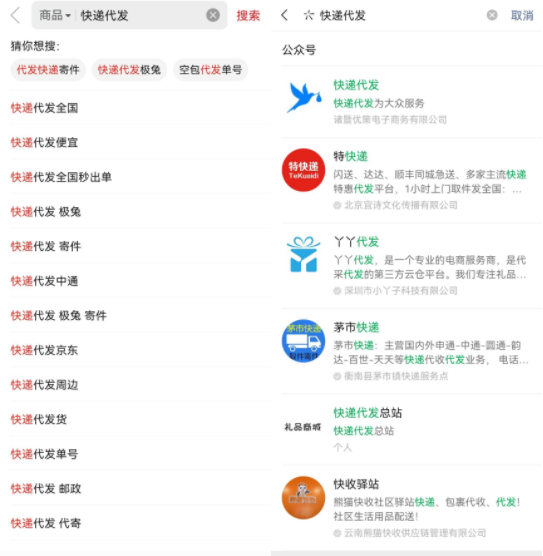The width and height of the screenshot is (543, 556).
Task: Open the 快递代发总站 account title
Action: pyautogui.click(x=368, y=413)
